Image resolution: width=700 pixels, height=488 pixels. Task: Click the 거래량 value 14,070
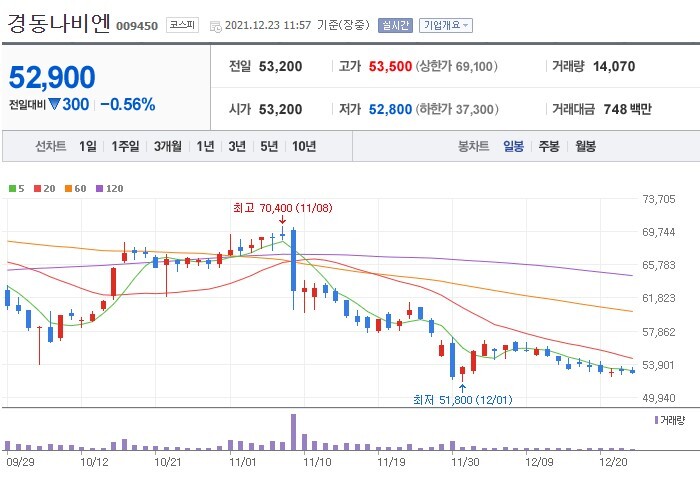(x=614, y=67)
